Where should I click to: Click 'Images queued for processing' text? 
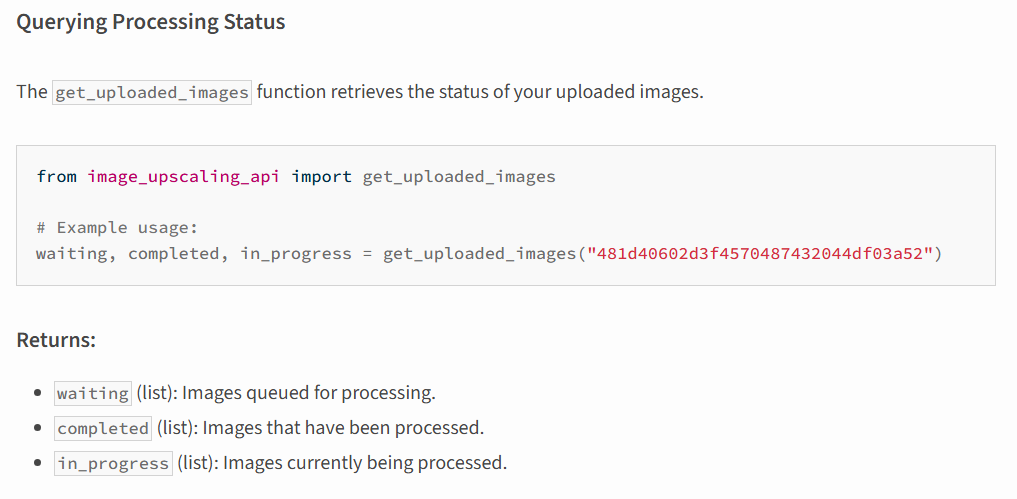308,393
